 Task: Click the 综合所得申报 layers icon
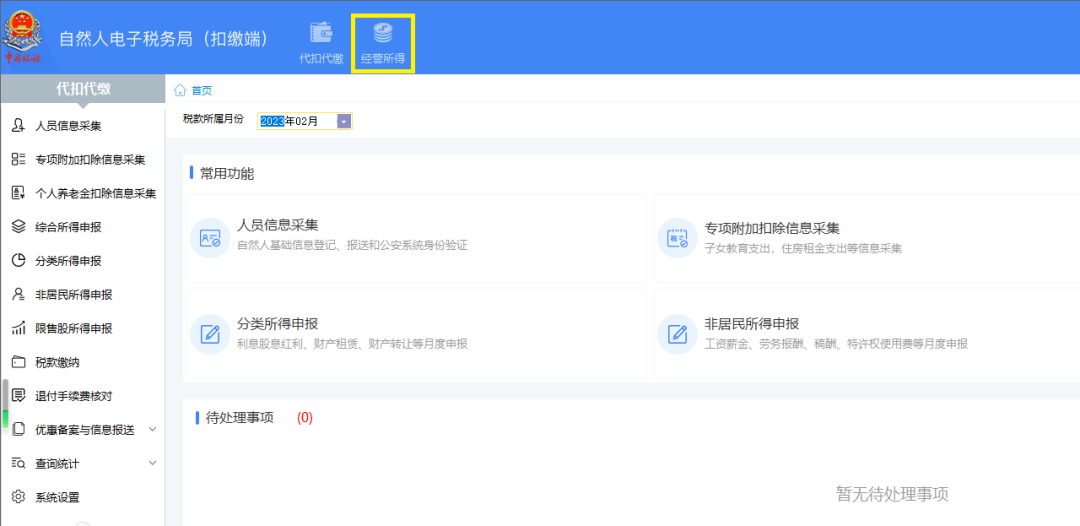19,227
